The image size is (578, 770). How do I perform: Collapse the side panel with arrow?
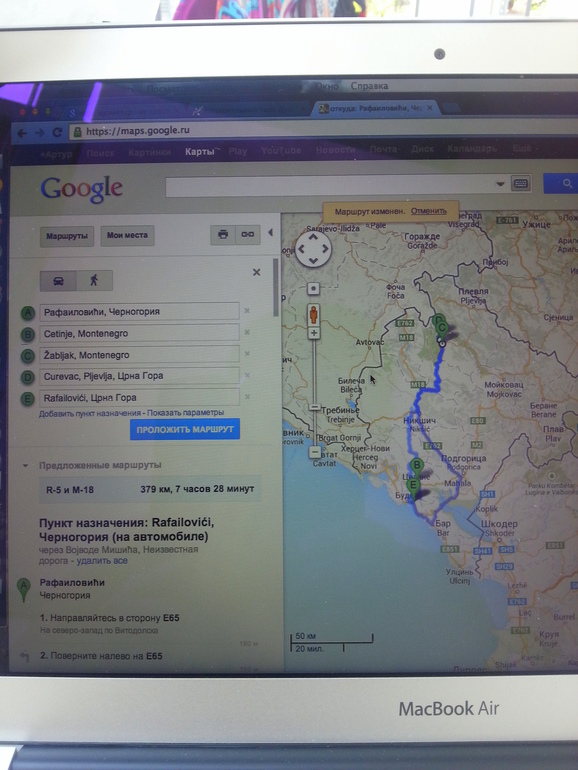pyautogui.click(x=270, y=232)
